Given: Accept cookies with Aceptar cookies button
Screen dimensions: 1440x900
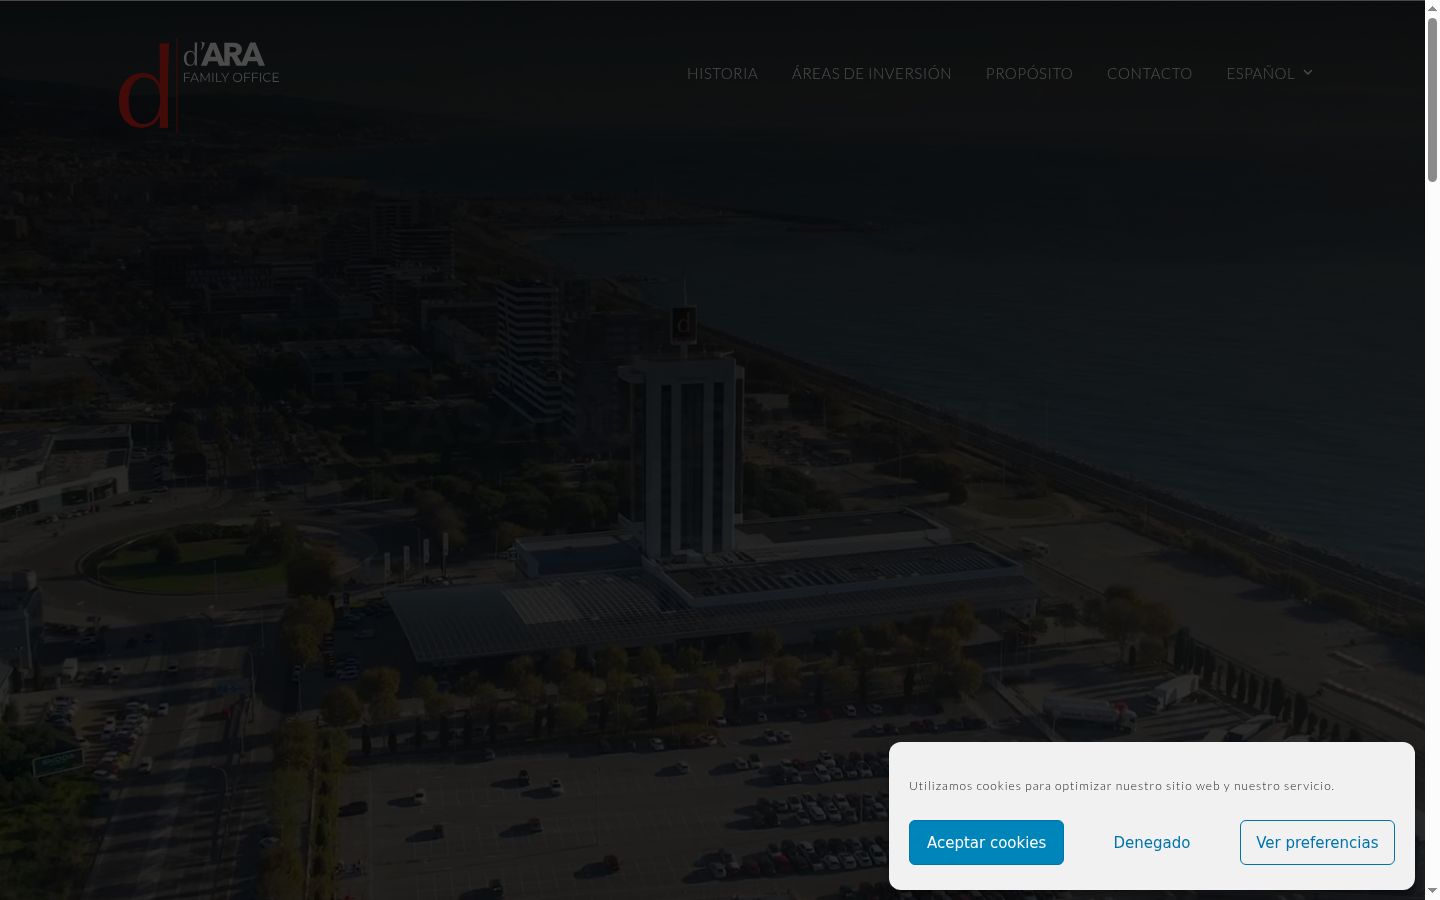Looking at the screenshot, I should click(x=986, y=842).
